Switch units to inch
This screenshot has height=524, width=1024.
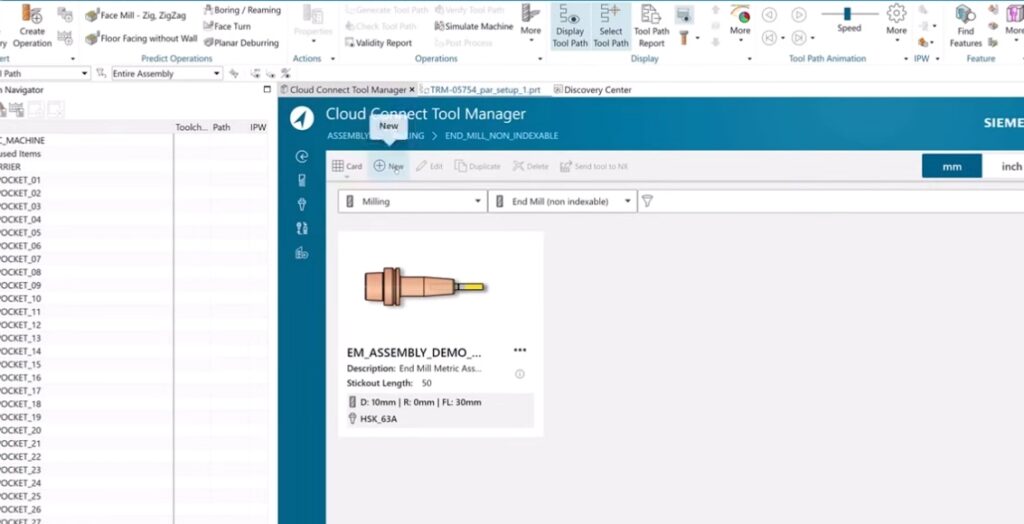1010,167
